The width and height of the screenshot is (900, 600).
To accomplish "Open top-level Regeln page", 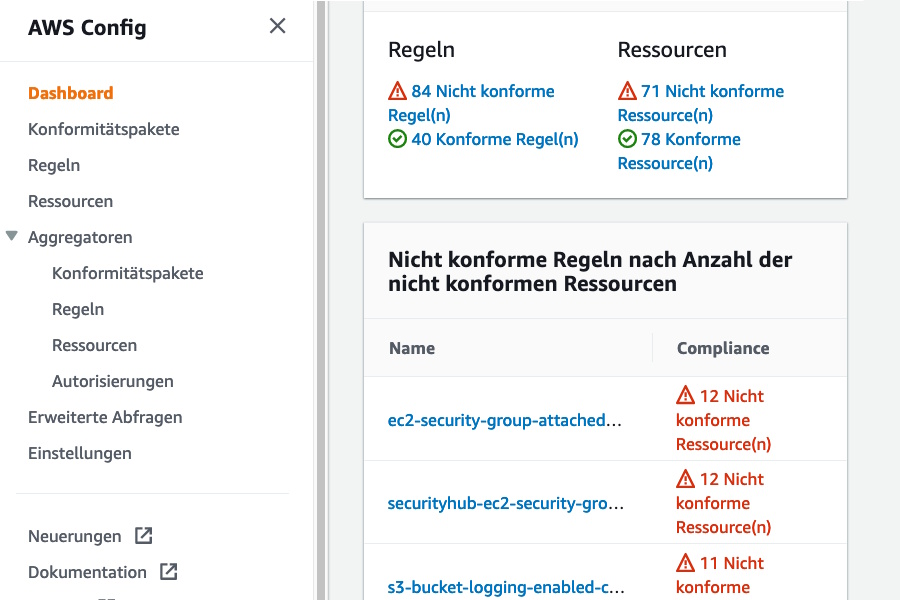I will coord(54,165).
